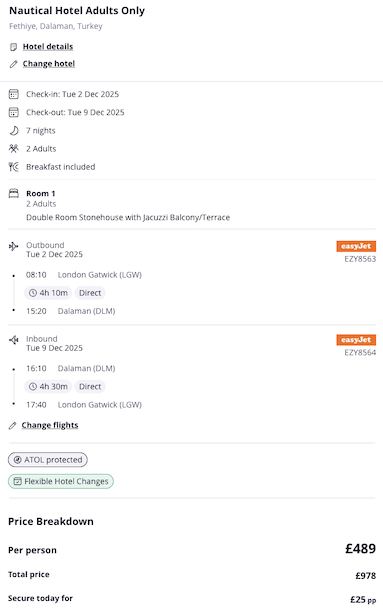Click the adults people icon
This screenshot has width=383, height=613.
click(14, 149)
